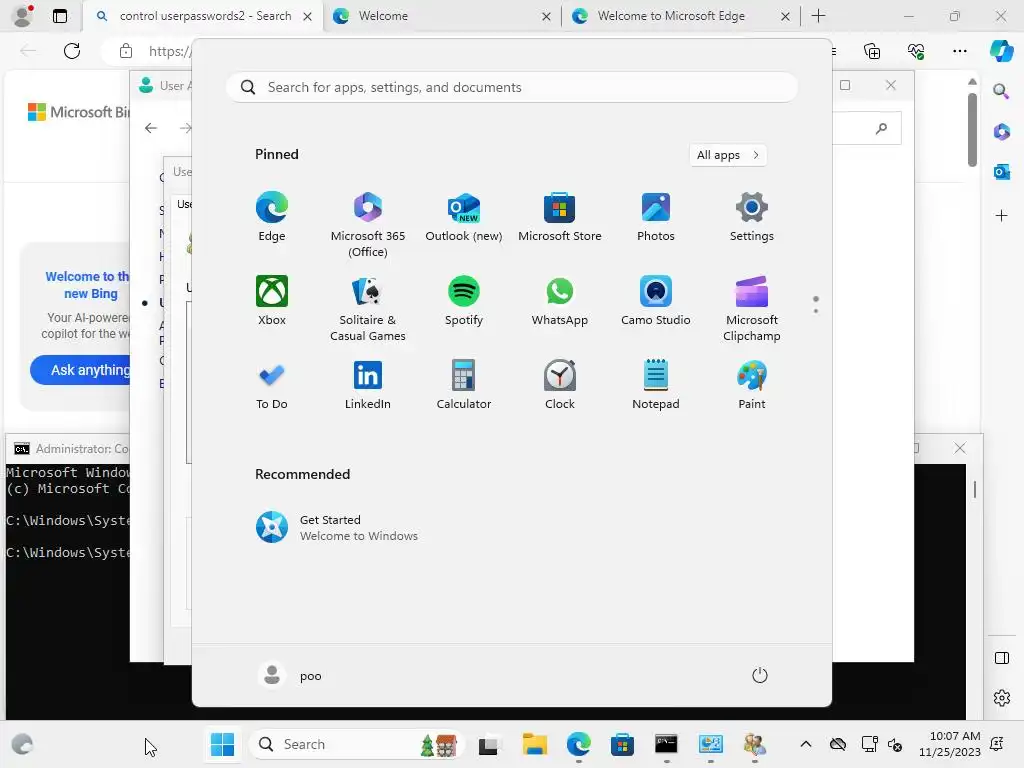Screen dimensions: 1024x768
Task: Switch to User Accounts taskbar icon
Action: (755, 744)
